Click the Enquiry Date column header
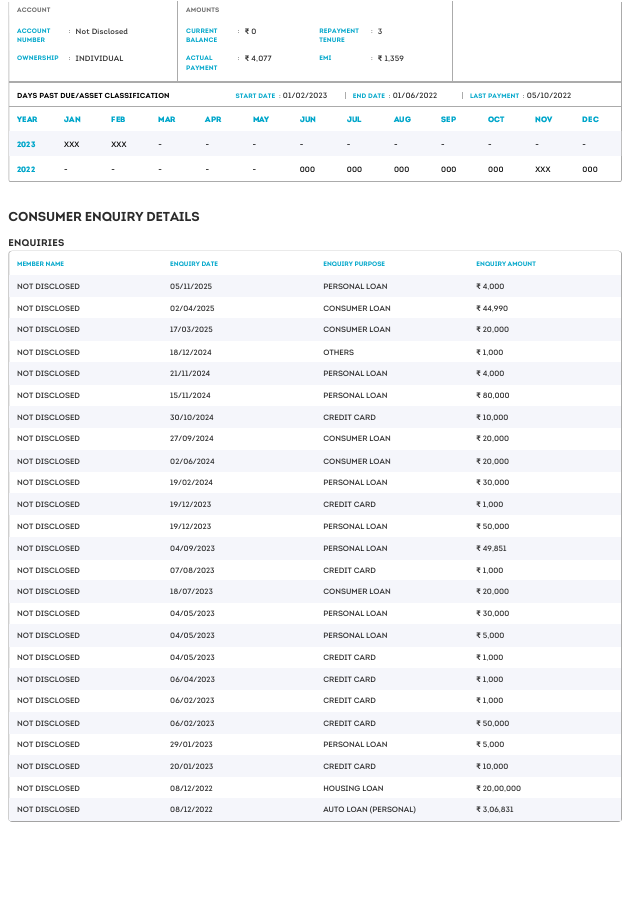The height and width of the screenshot is (898, 628). pos(193,264)
